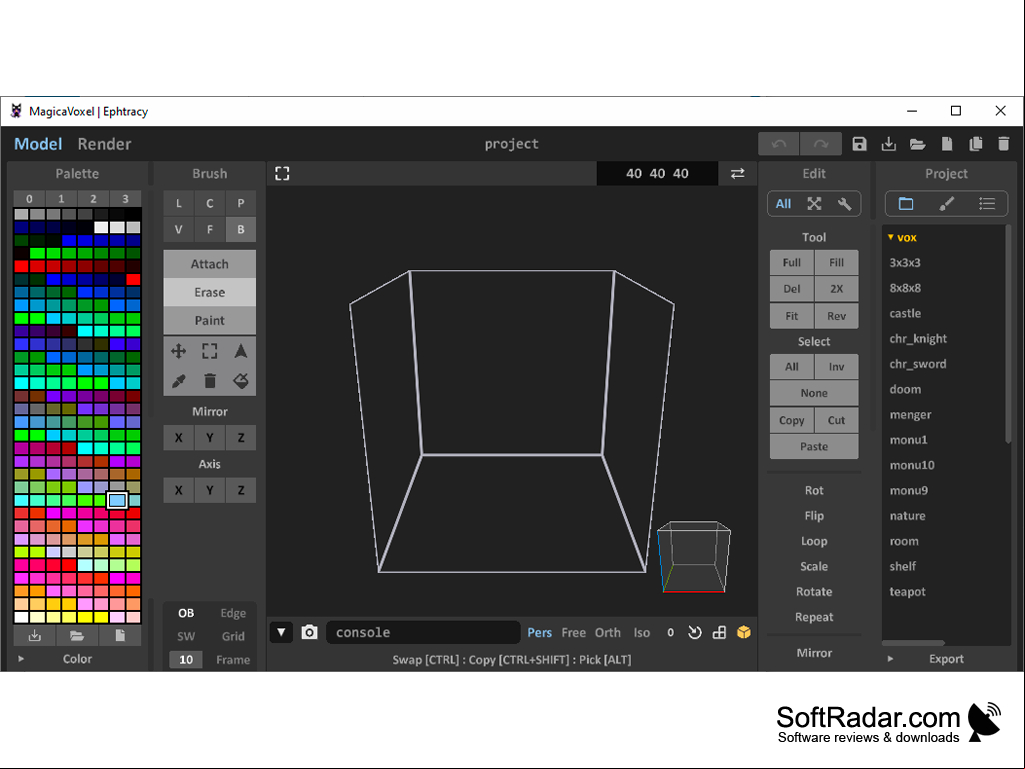Image resolution: width=1025 pixels, height=769 pixels.
Task: Toggle Axis Z lock
Action: (241, 490)
